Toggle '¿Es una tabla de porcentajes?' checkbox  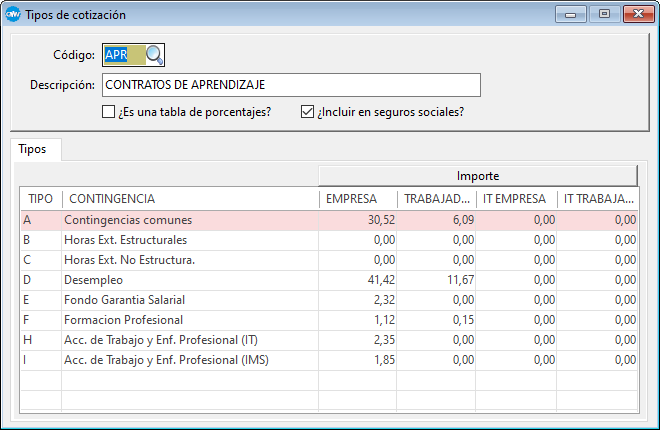click(109, 112)
